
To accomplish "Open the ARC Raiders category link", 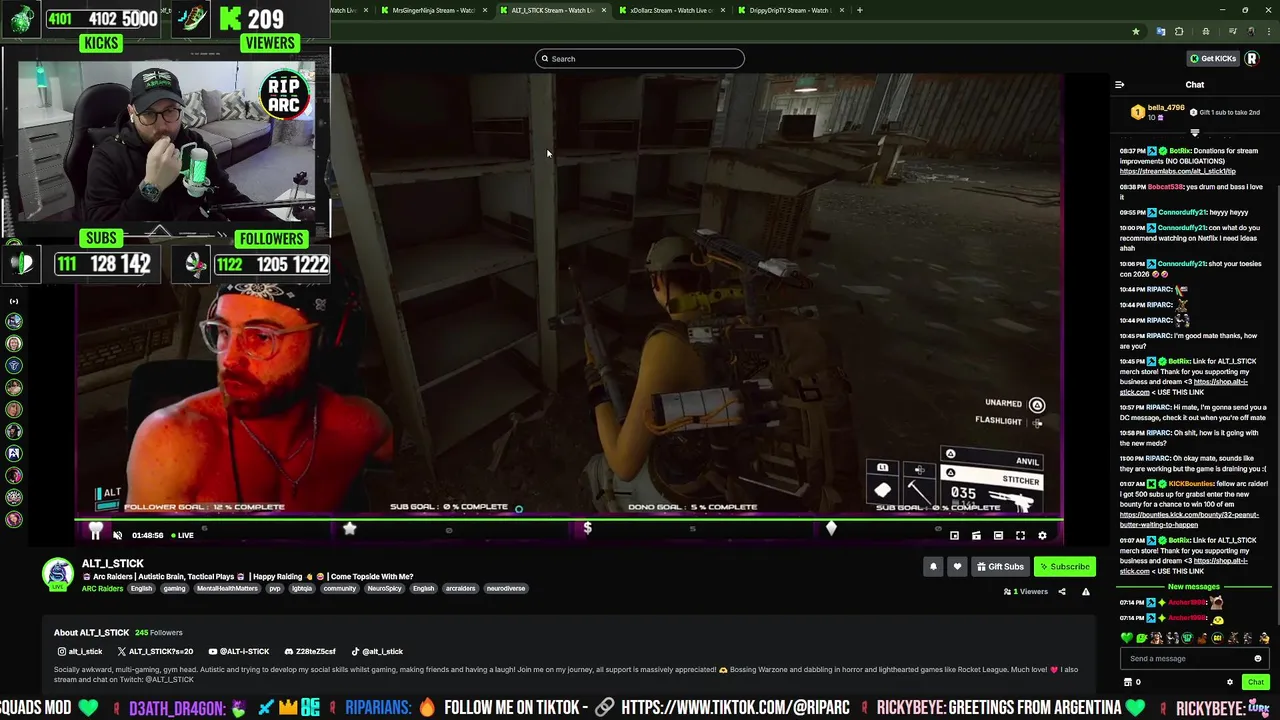I will pyautogui.click(x=102, y=589).
